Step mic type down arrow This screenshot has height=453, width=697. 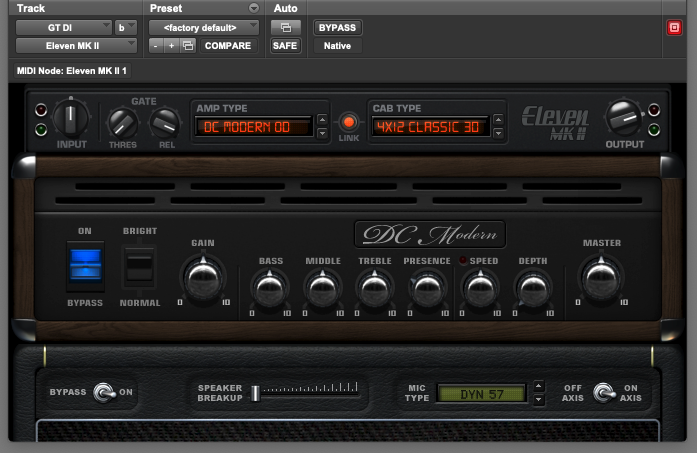[538, 400]
